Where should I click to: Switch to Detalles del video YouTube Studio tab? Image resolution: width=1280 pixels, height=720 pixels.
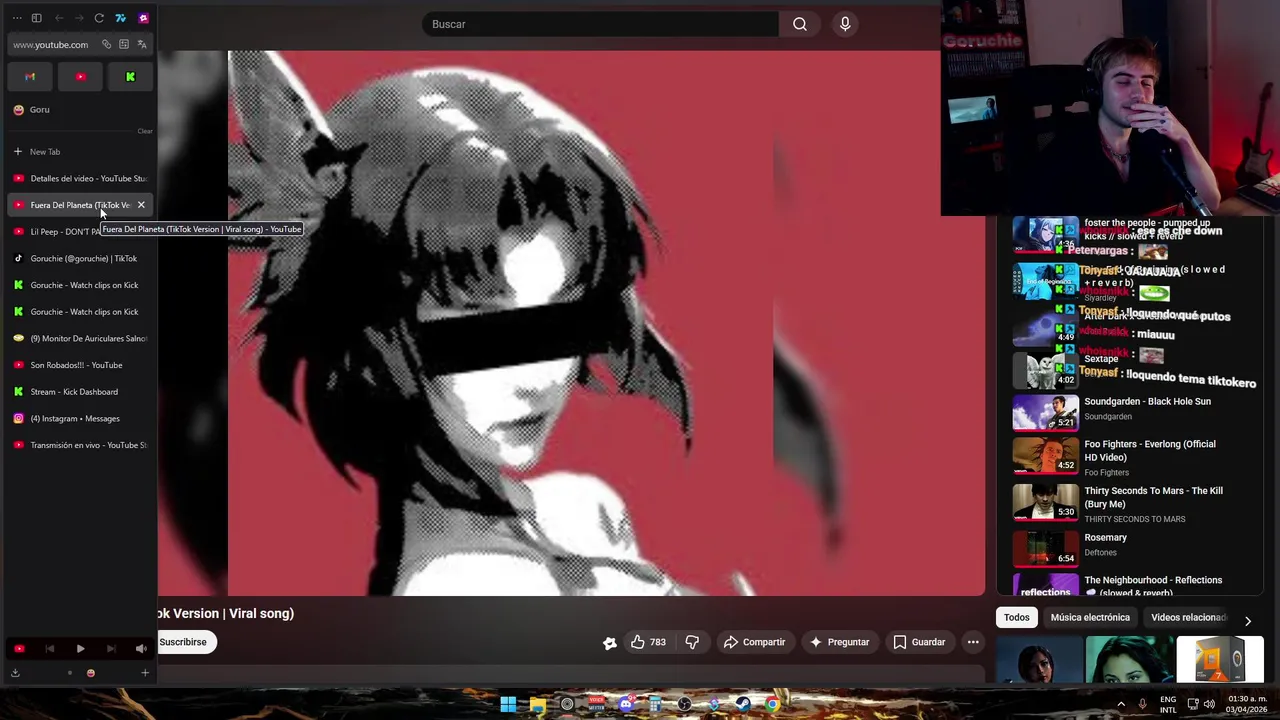(79, 178)
